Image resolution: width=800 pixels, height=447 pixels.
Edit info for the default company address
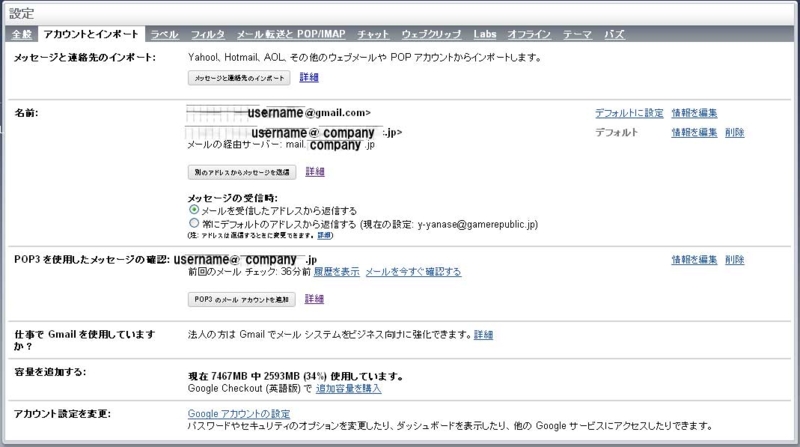coord(694,132)
